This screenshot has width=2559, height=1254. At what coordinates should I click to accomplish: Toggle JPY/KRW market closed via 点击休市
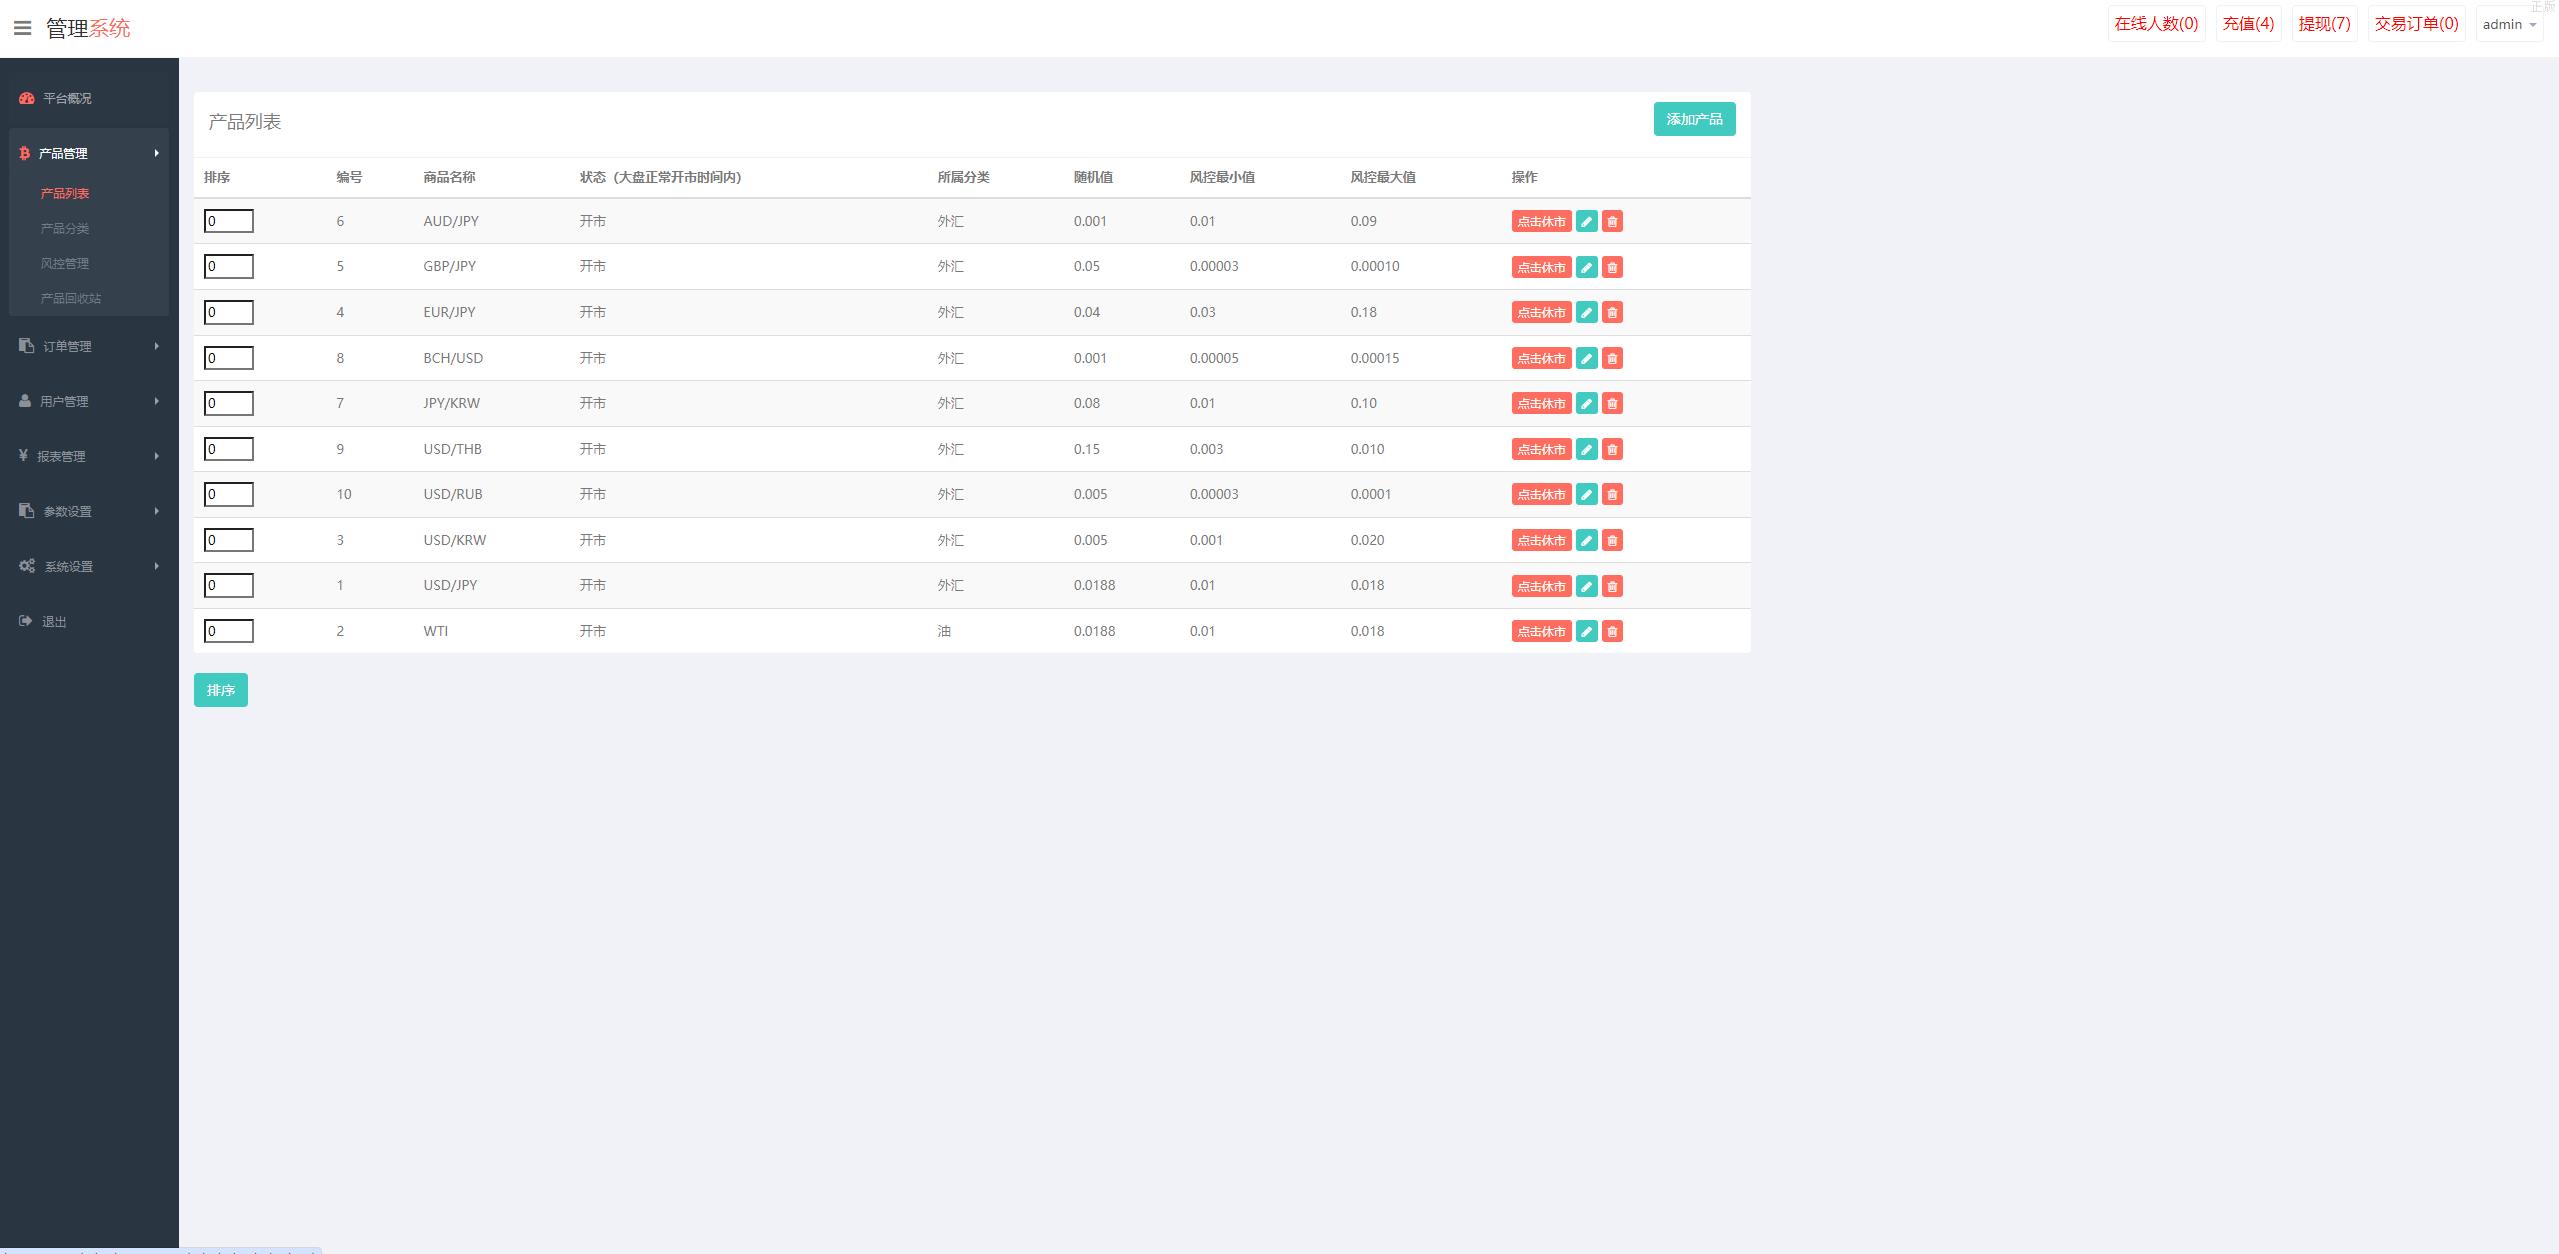pyautogui.click(x=1541, y=404)
